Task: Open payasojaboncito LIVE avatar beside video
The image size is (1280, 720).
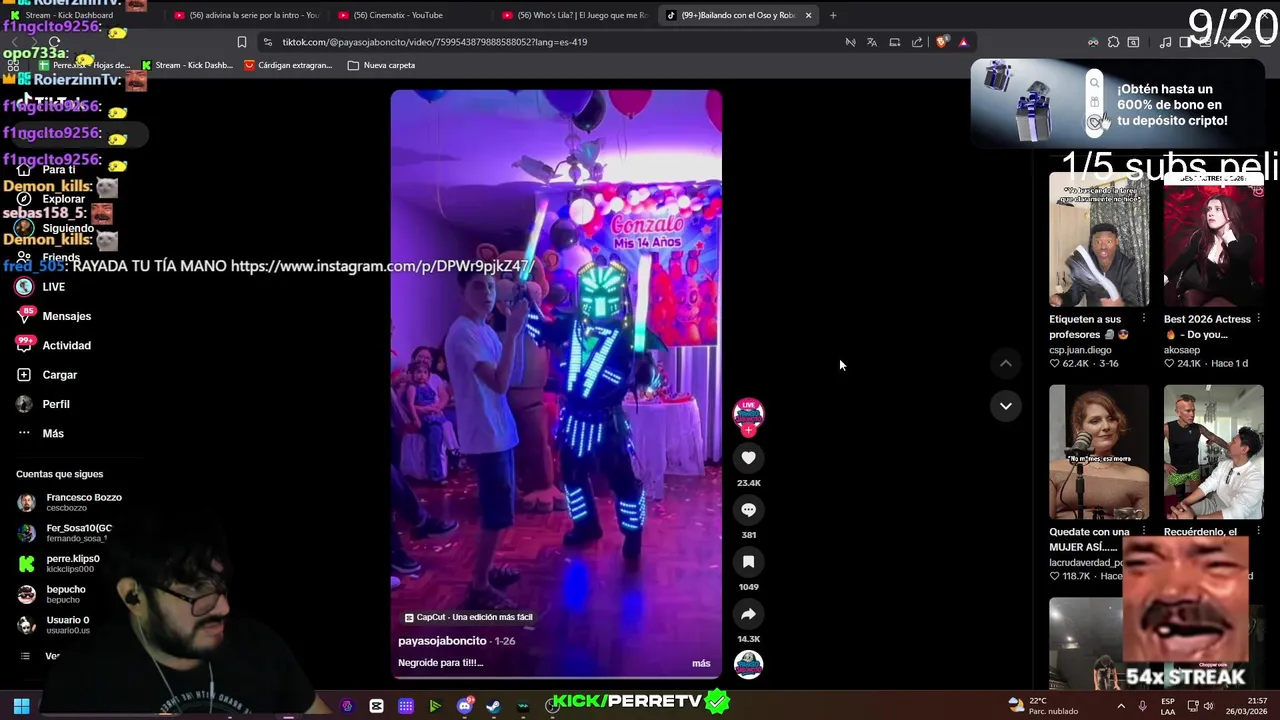Action: 748,415
